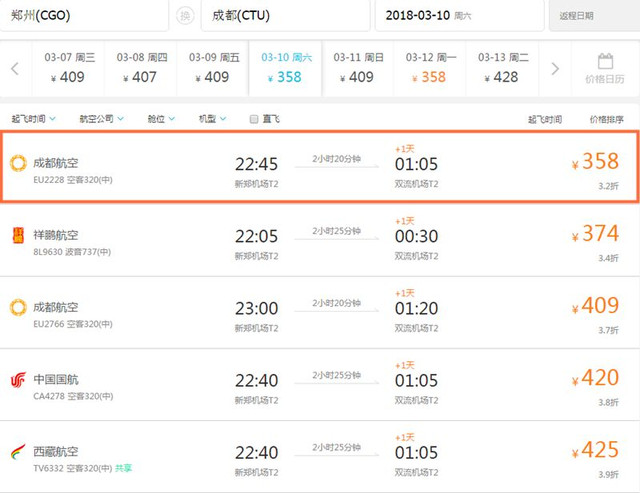Viewport: 640px width, 493px height.
Task: Click the Tibet Airlines logo for TV6332
Action: coord(18,451)
